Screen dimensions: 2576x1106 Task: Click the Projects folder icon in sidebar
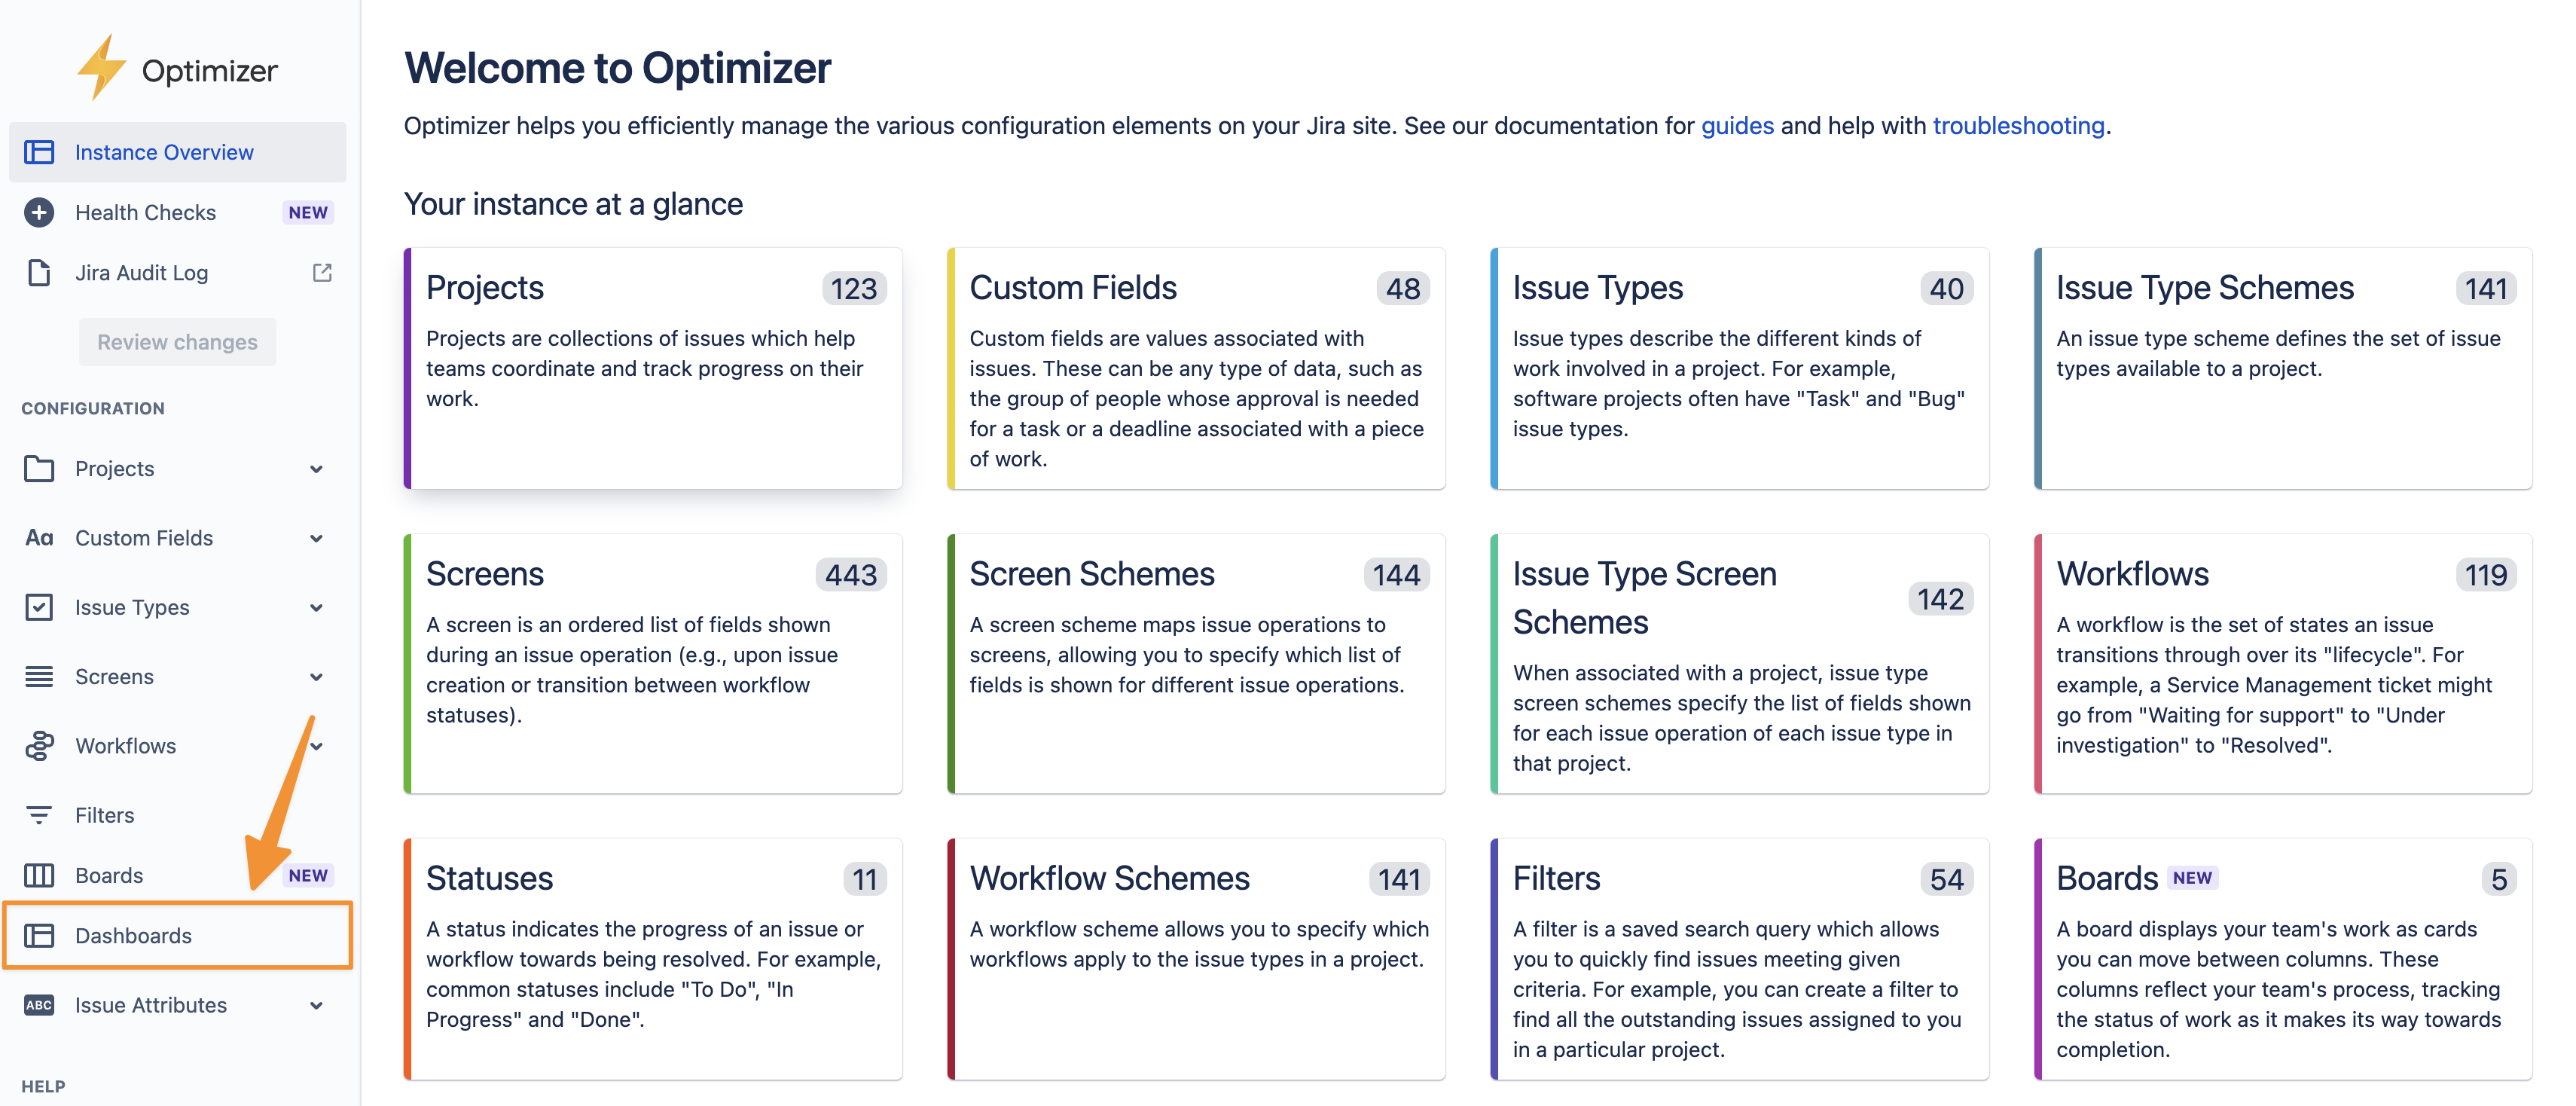(39, 468)
